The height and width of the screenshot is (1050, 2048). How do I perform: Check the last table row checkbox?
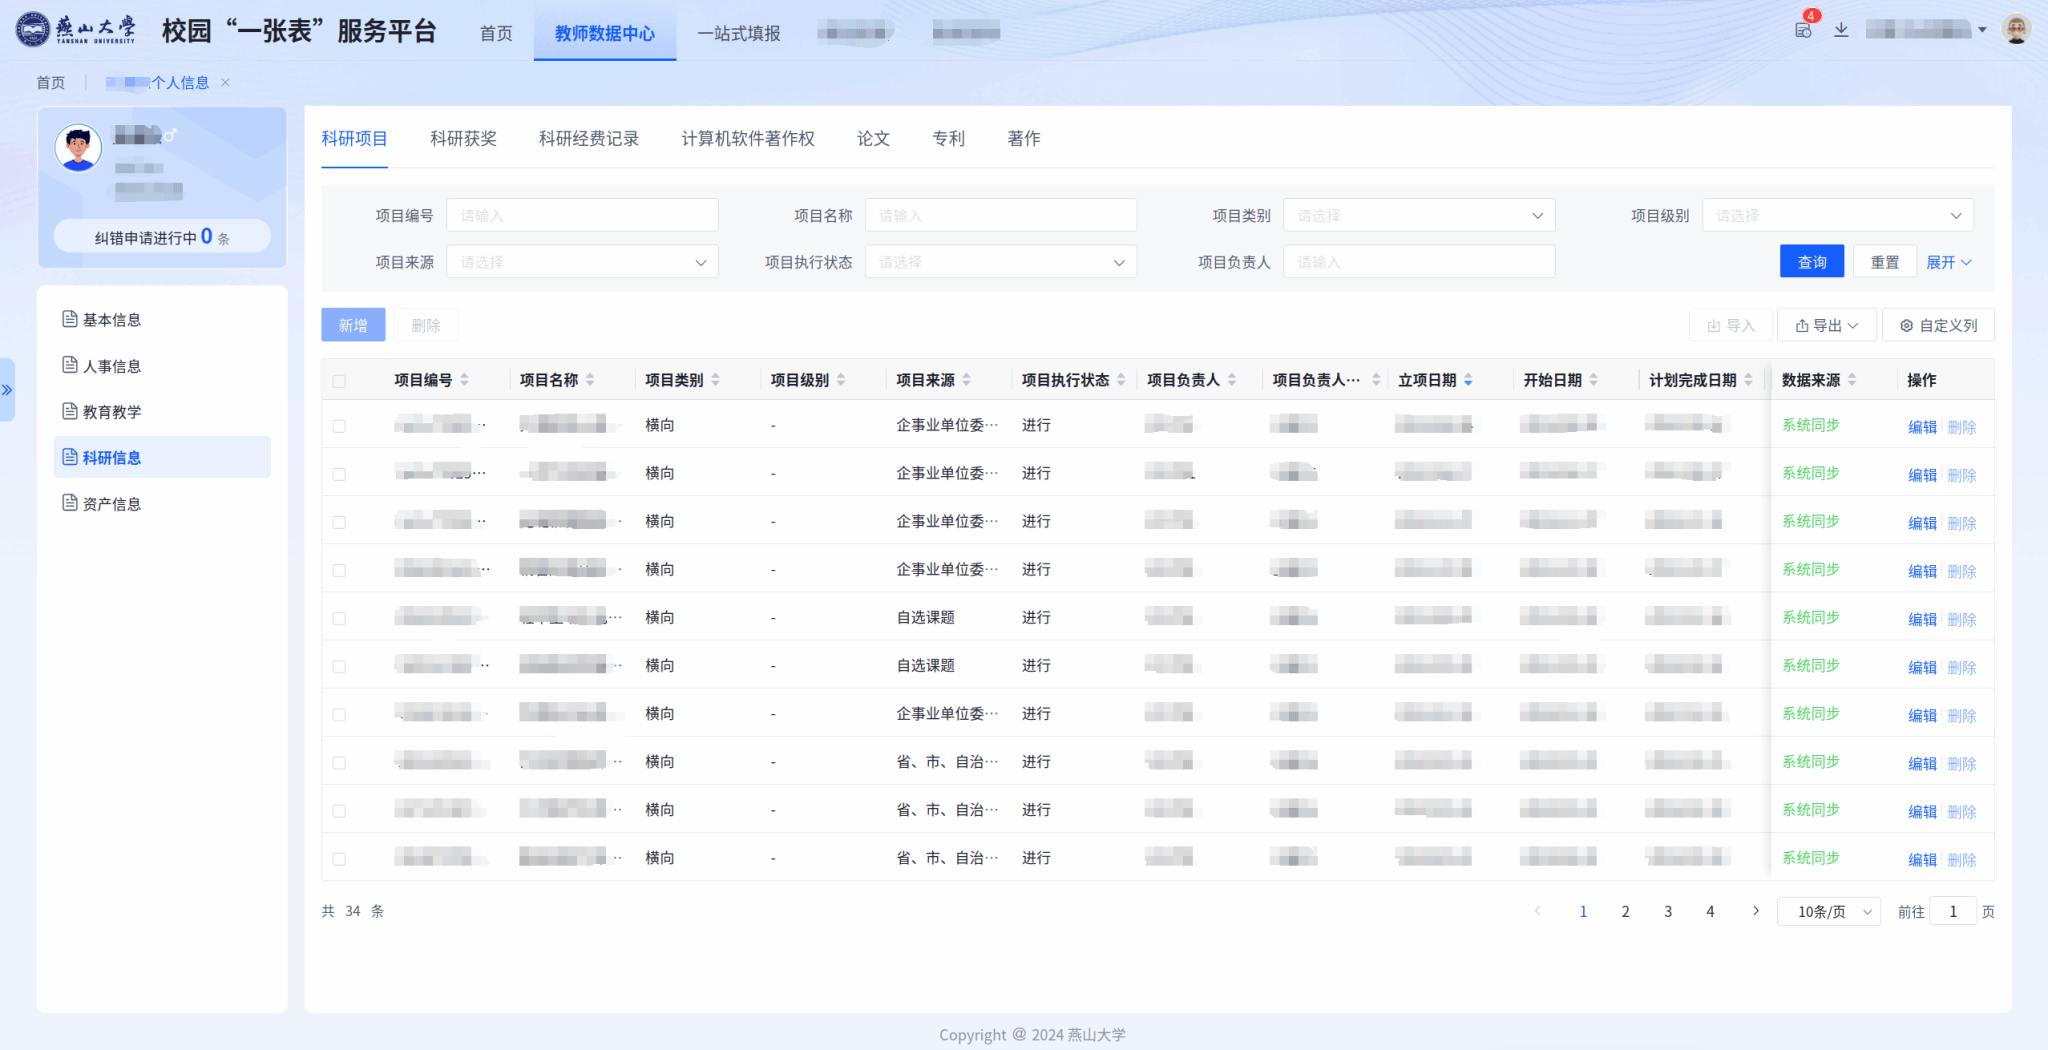click(339, 859)
